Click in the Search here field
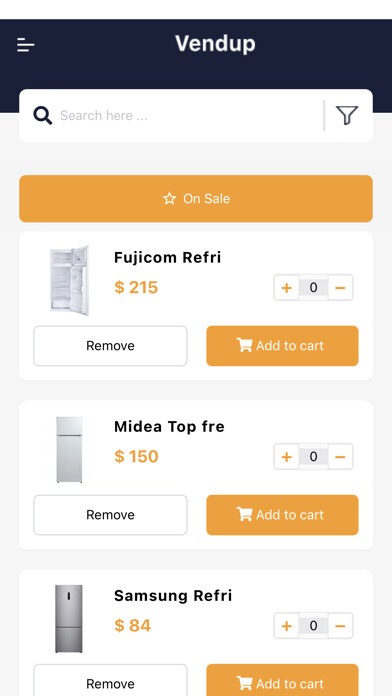 pyautogui.click(x=189, y=115)
